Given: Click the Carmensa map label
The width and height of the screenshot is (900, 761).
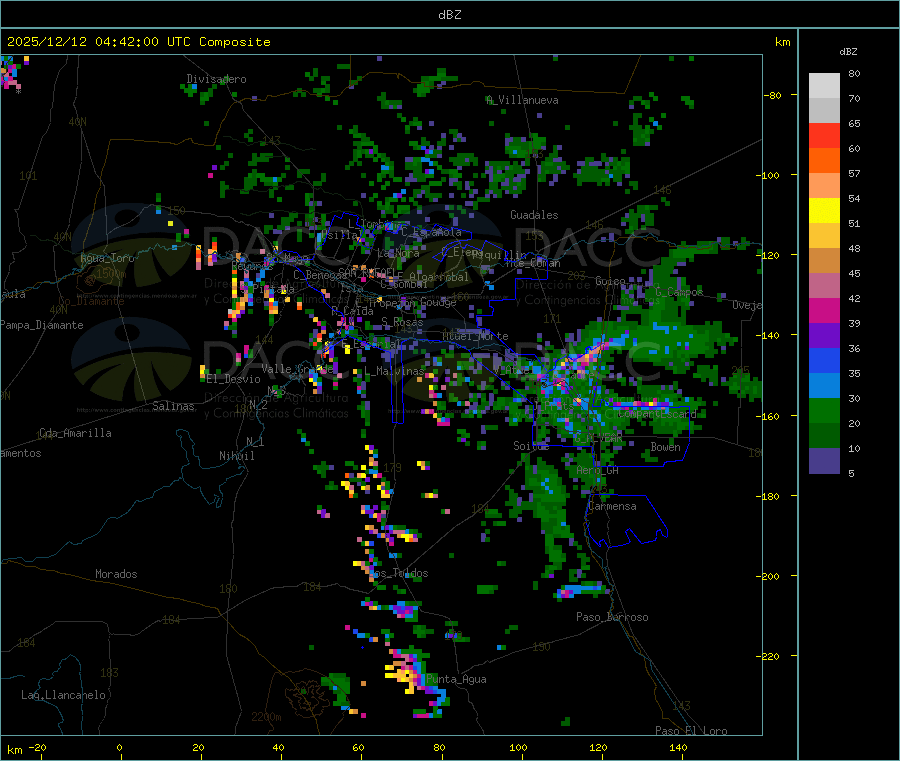Looking at the screenshot, I should coord(612,506).
